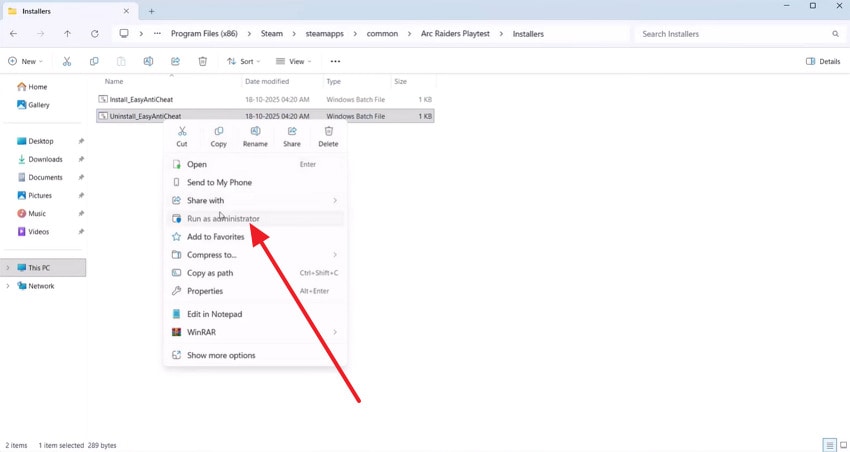Sort by the Type column header

(333, 81)
